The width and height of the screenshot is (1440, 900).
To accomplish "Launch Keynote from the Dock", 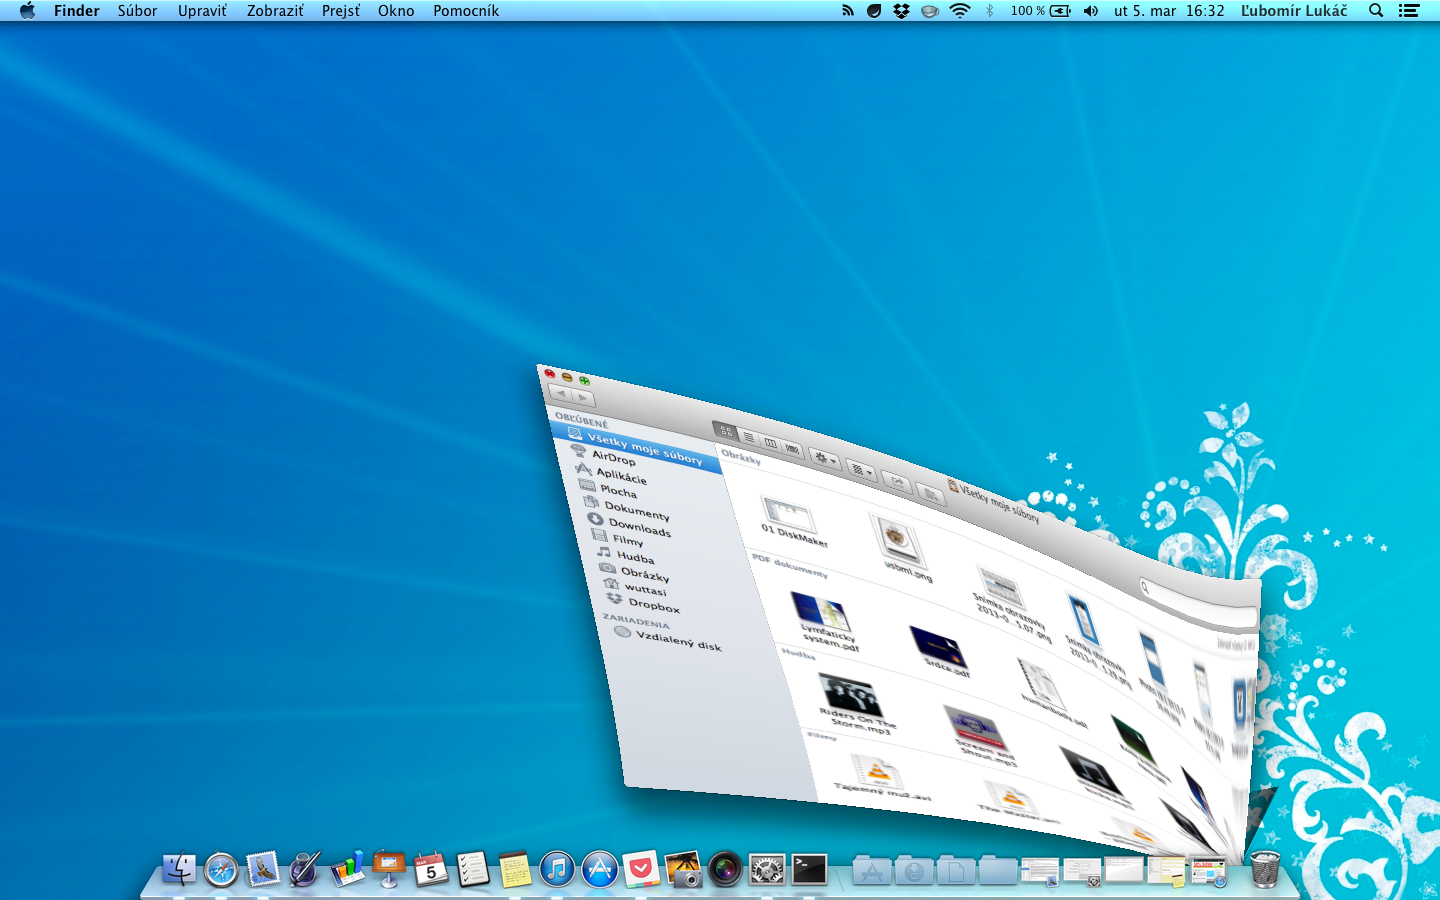I will click(x=388, y=868).
